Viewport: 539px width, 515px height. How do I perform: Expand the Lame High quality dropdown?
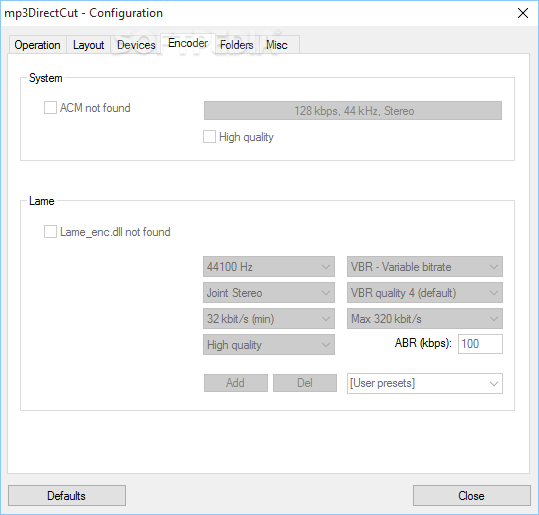[x=269, y=344]
